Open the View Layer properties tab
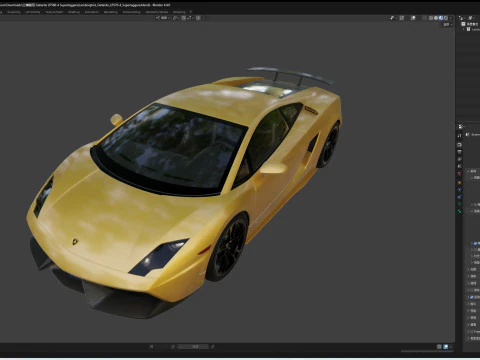This screenshot has height=360, width=480. click(459, 159)
